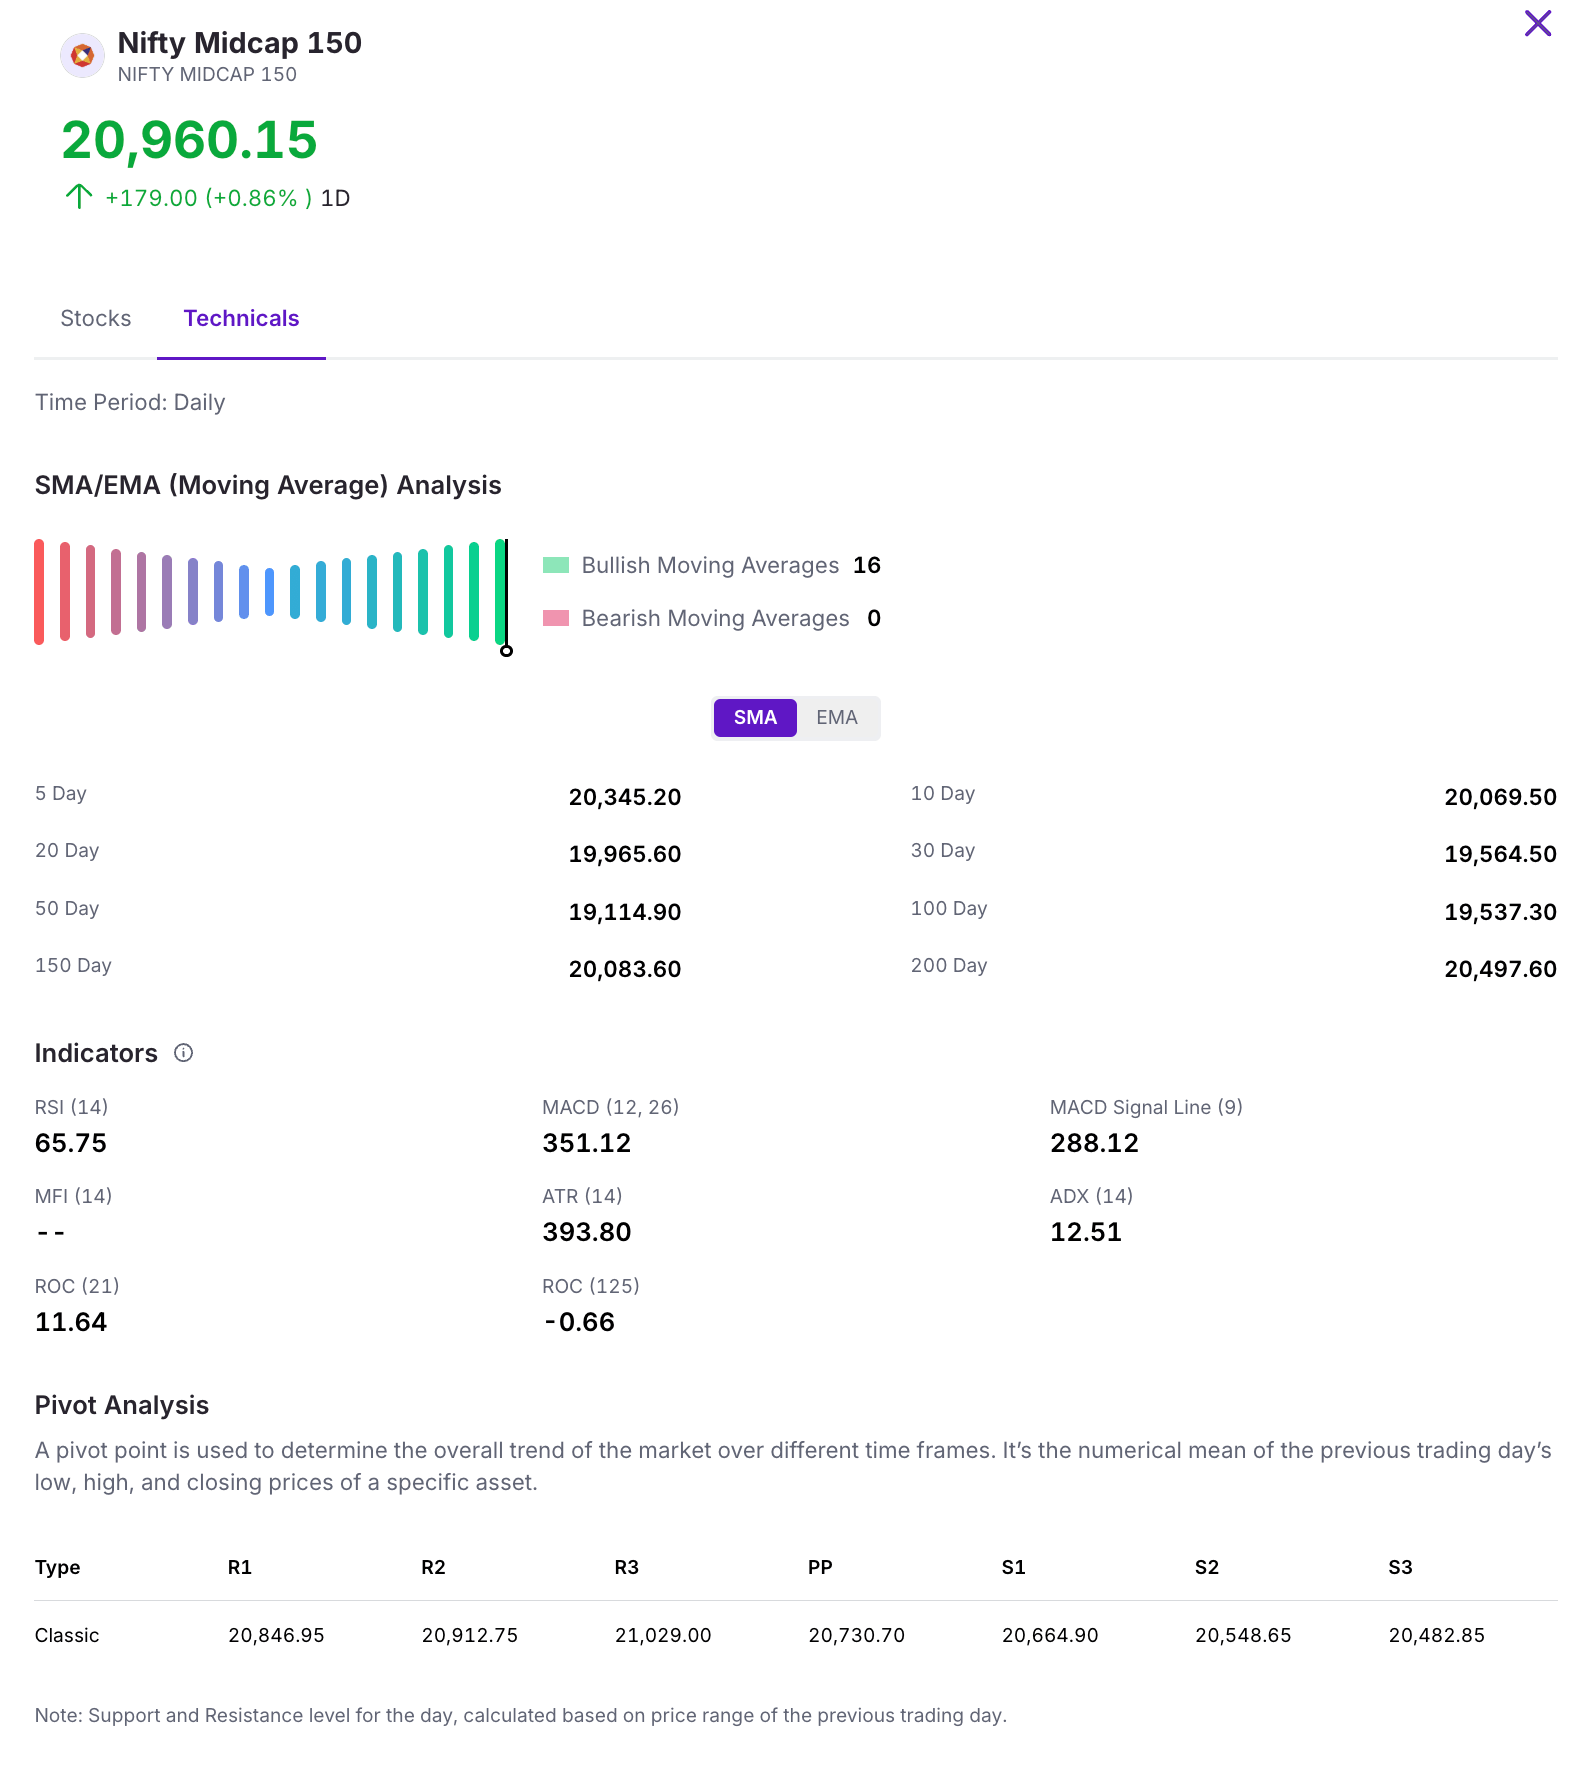
Task: Click the green up-arrow price change icon
Action: (x=78, y=197)
